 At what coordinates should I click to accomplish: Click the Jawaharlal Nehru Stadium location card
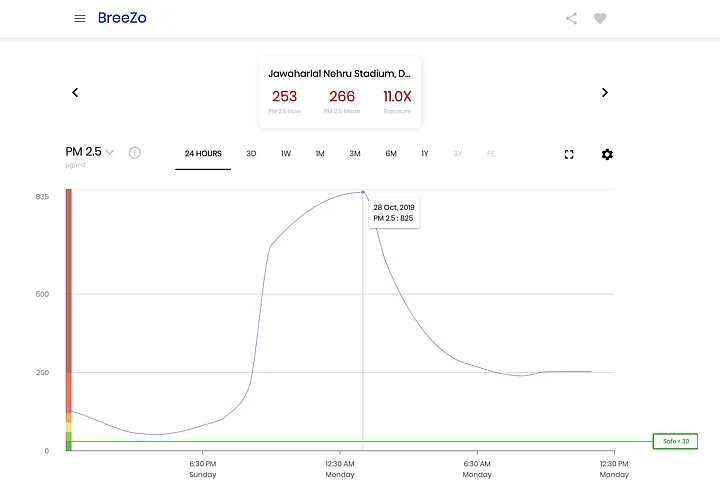(x=340, y=93)
